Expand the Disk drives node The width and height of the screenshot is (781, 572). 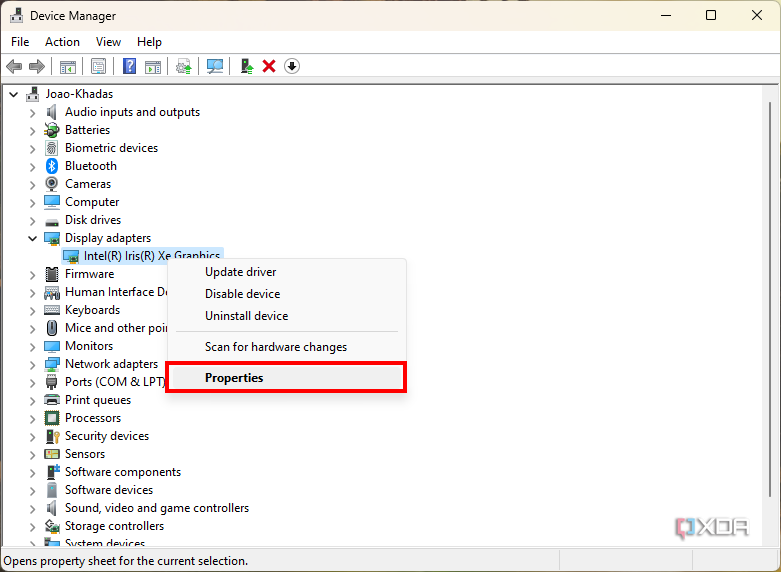coord(33,220)
